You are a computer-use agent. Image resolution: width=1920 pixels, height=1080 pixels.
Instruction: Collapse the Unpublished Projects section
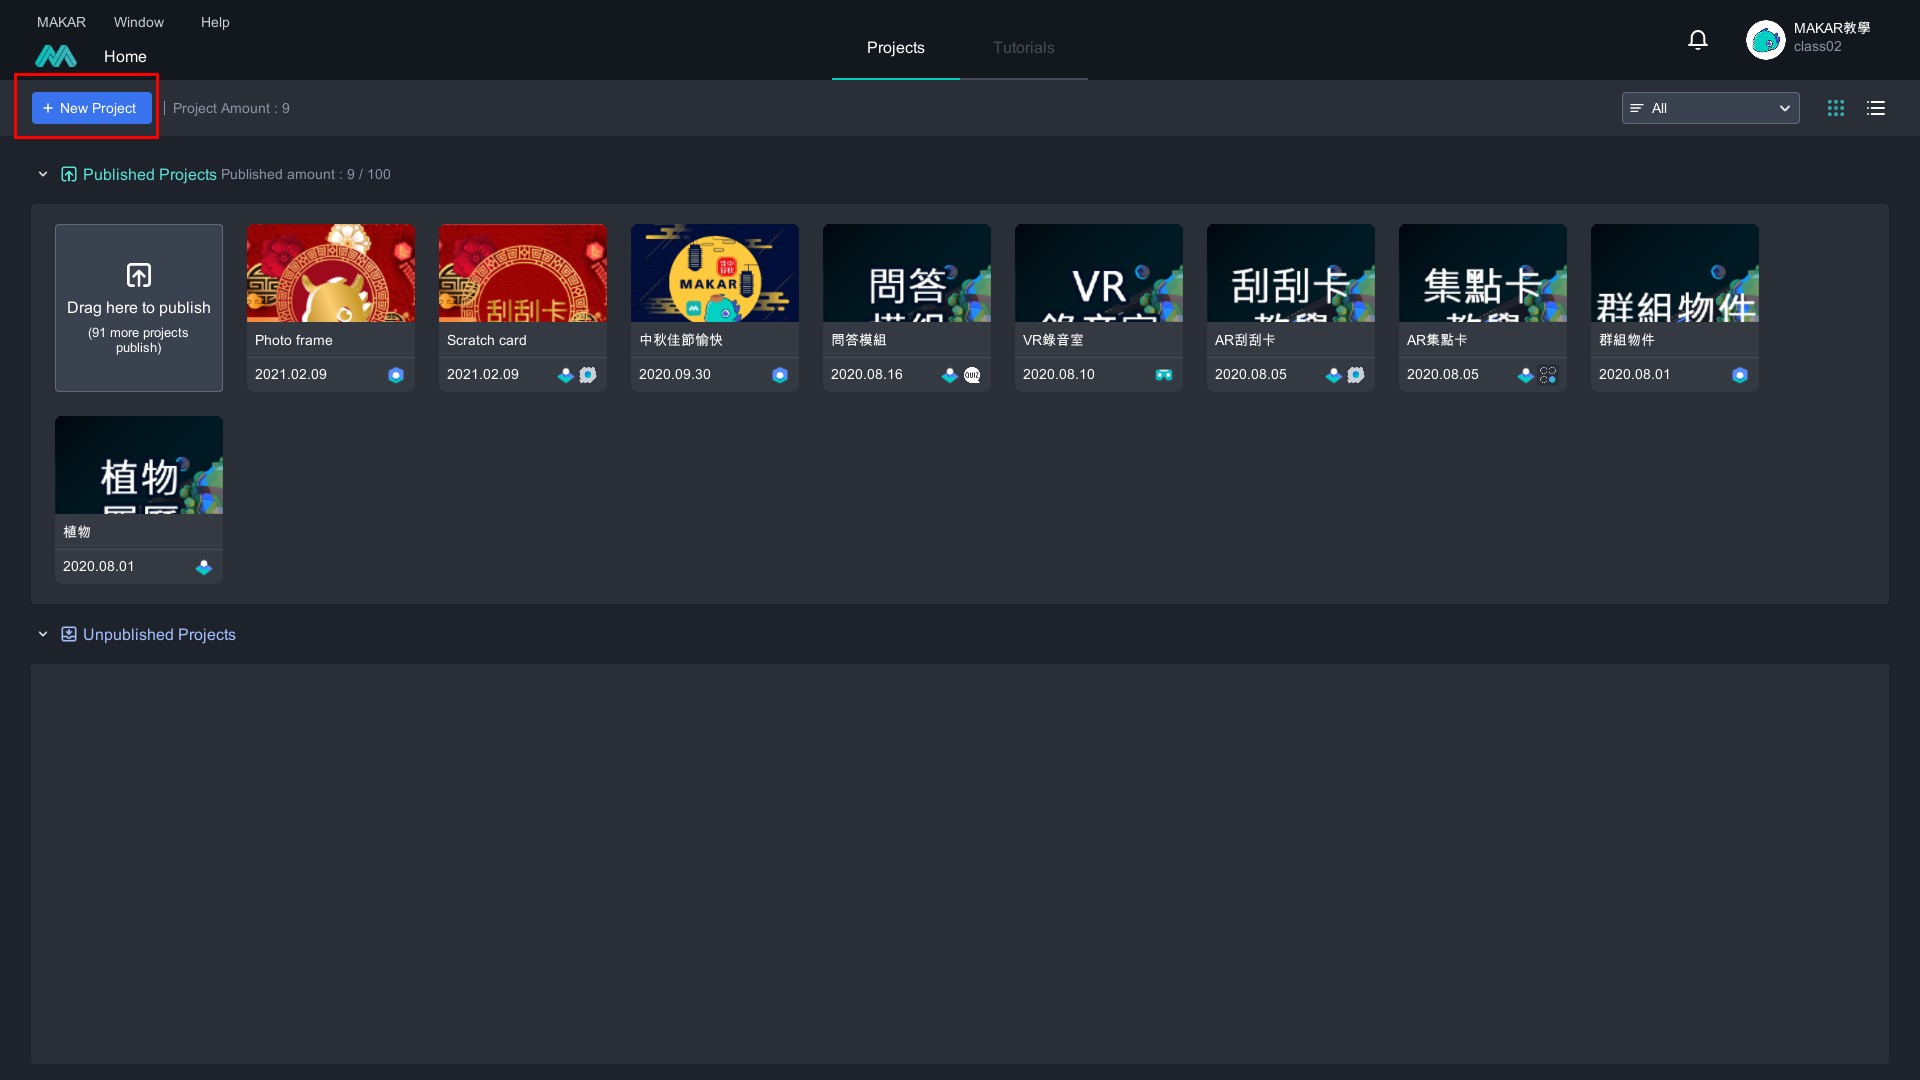click(x=43, y=635)
